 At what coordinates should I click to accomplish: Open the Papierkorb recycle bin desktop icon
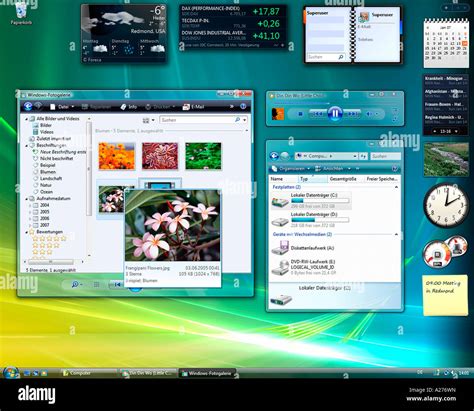(21, 13)
